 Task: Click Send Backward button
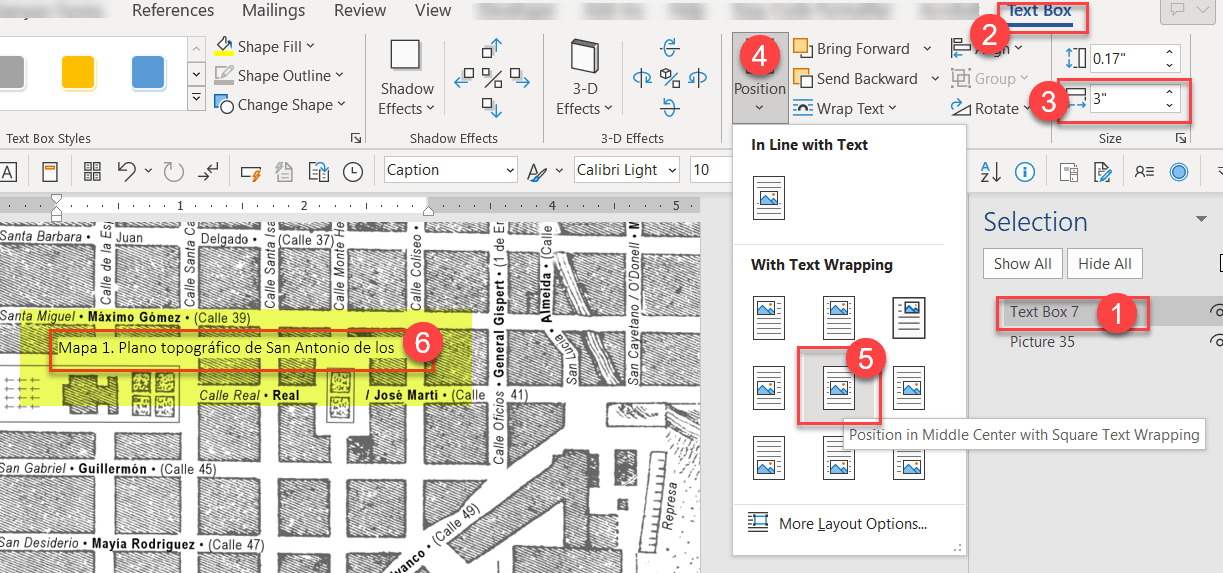(856, 78)
